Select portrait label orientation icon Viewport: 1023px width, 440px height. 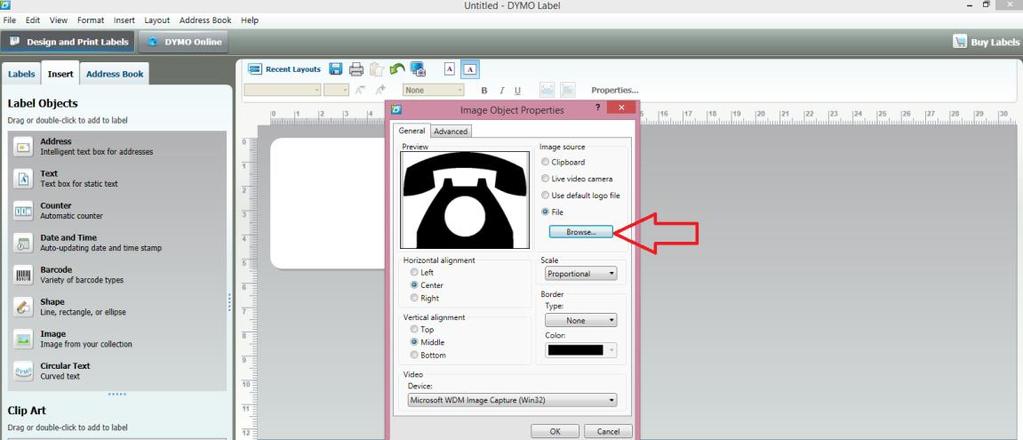(450, 69)
